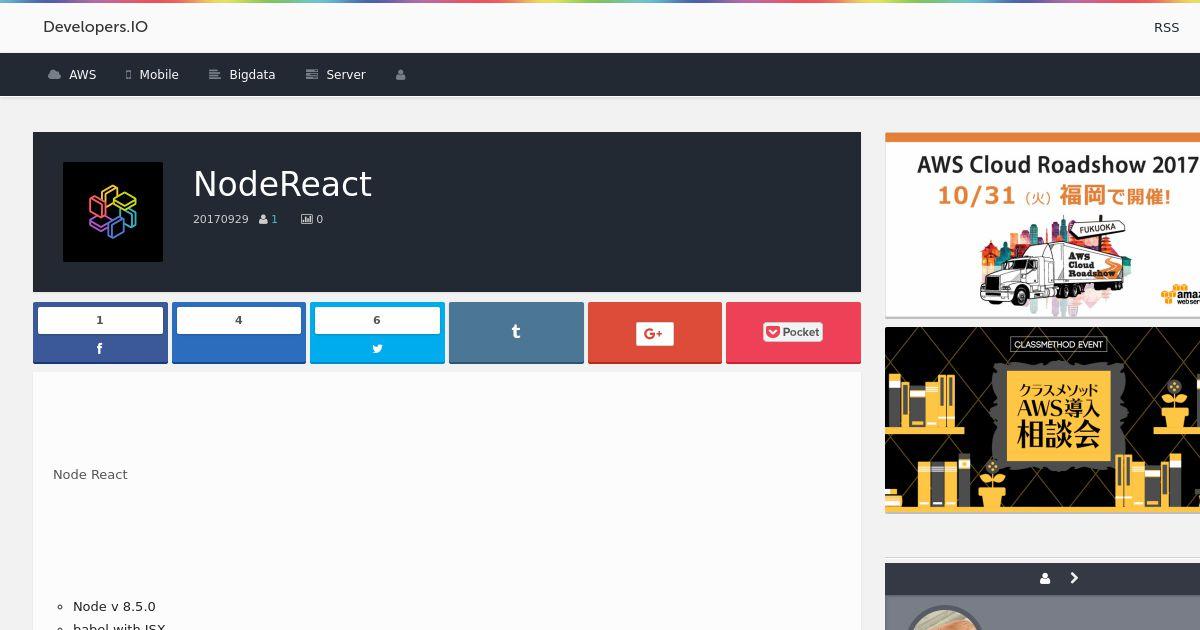Click the share button showing count 4
Screen dimensions: 1200x630
[239, 333]
